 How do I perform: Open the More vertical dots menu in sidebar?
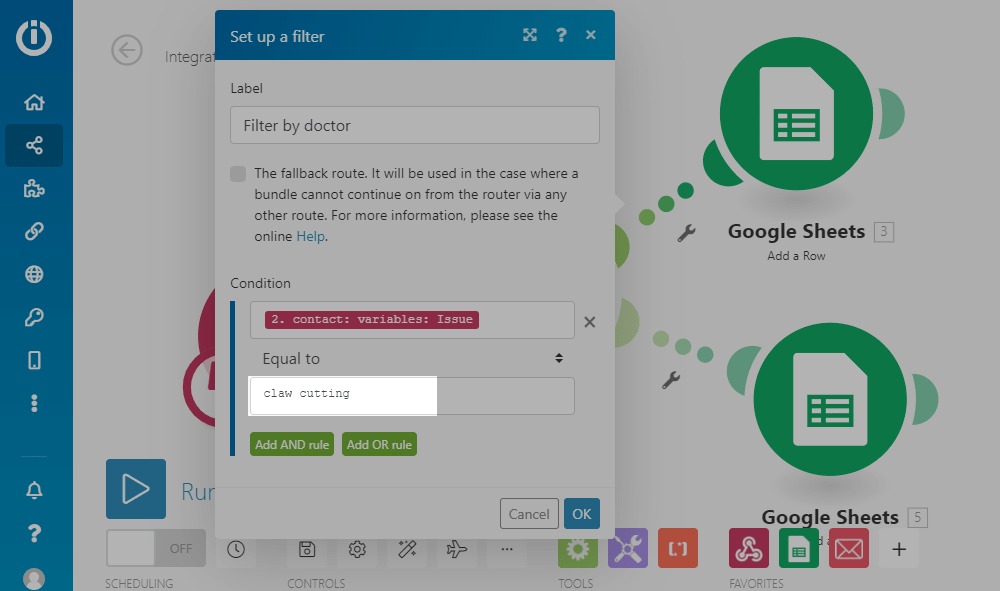[x=34, y=403]
